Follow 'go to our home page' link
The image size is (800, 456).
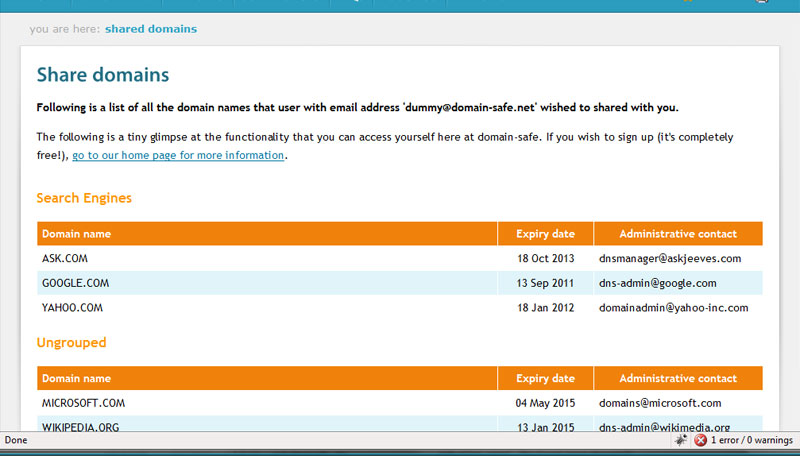coord(178,156)
